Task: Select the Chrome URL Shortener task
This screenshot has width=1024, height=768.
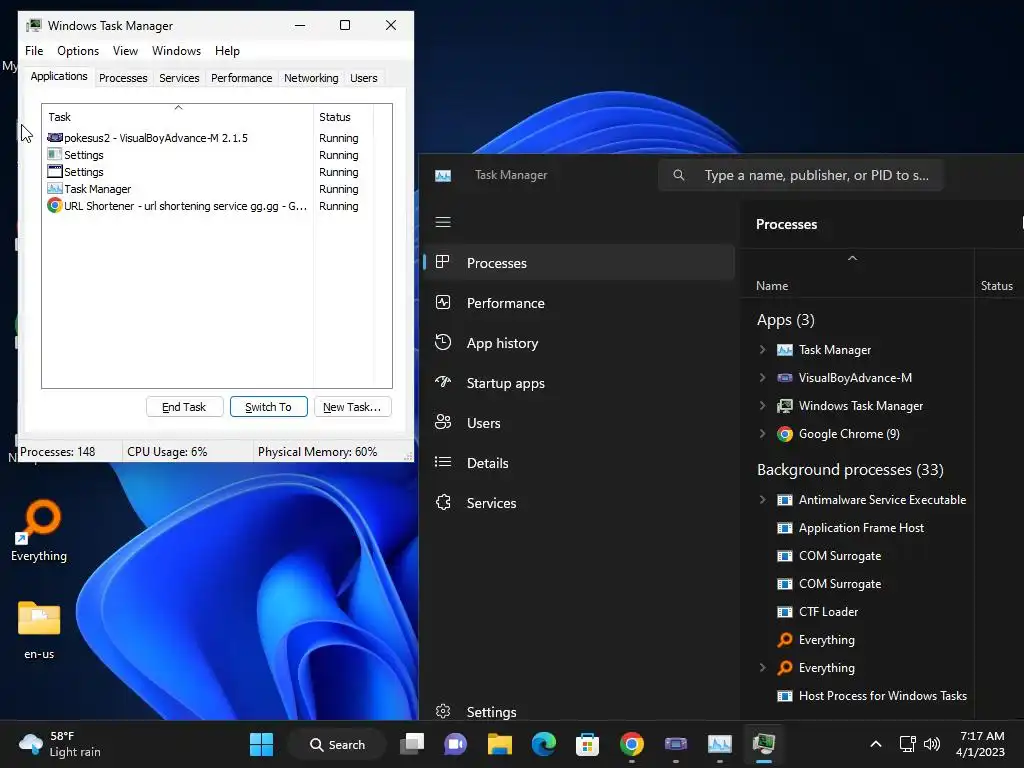Action: tap(177, 206)
